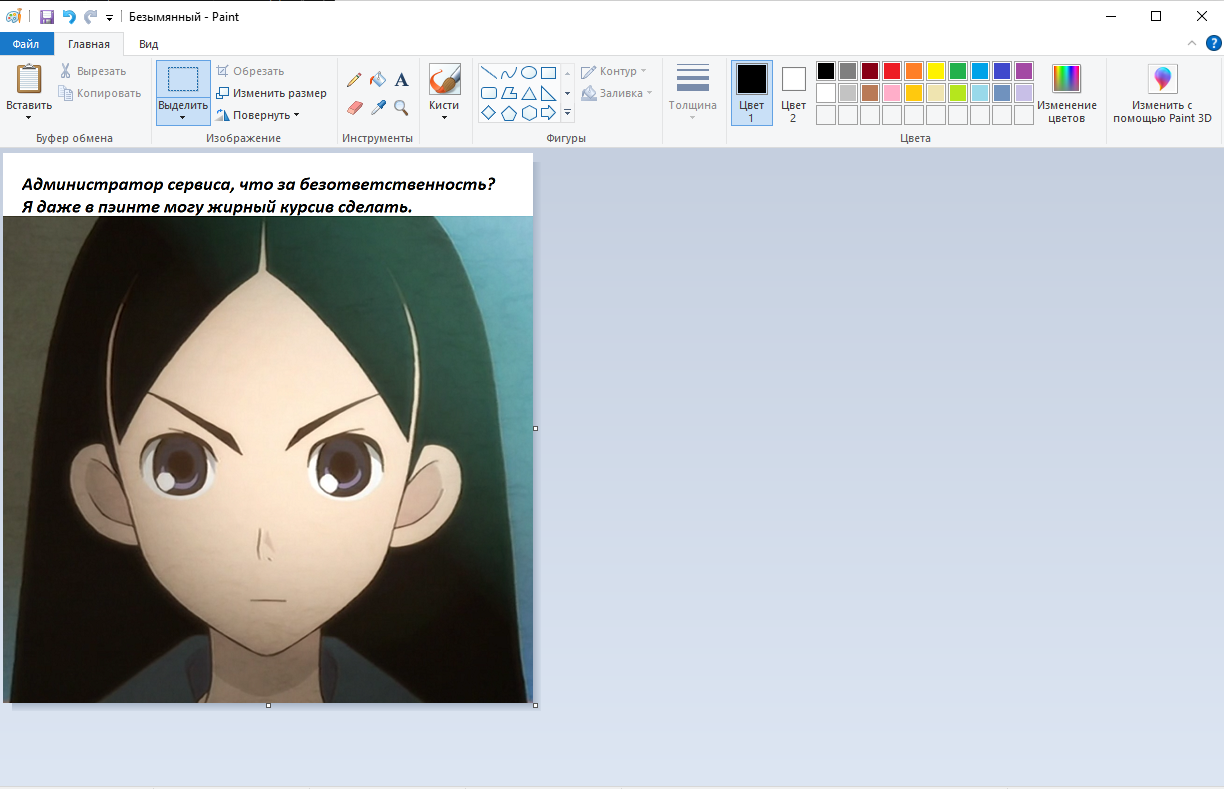Open the Кисти dropdown arrow
The image size is (1224, 789).
click(444, 117)
